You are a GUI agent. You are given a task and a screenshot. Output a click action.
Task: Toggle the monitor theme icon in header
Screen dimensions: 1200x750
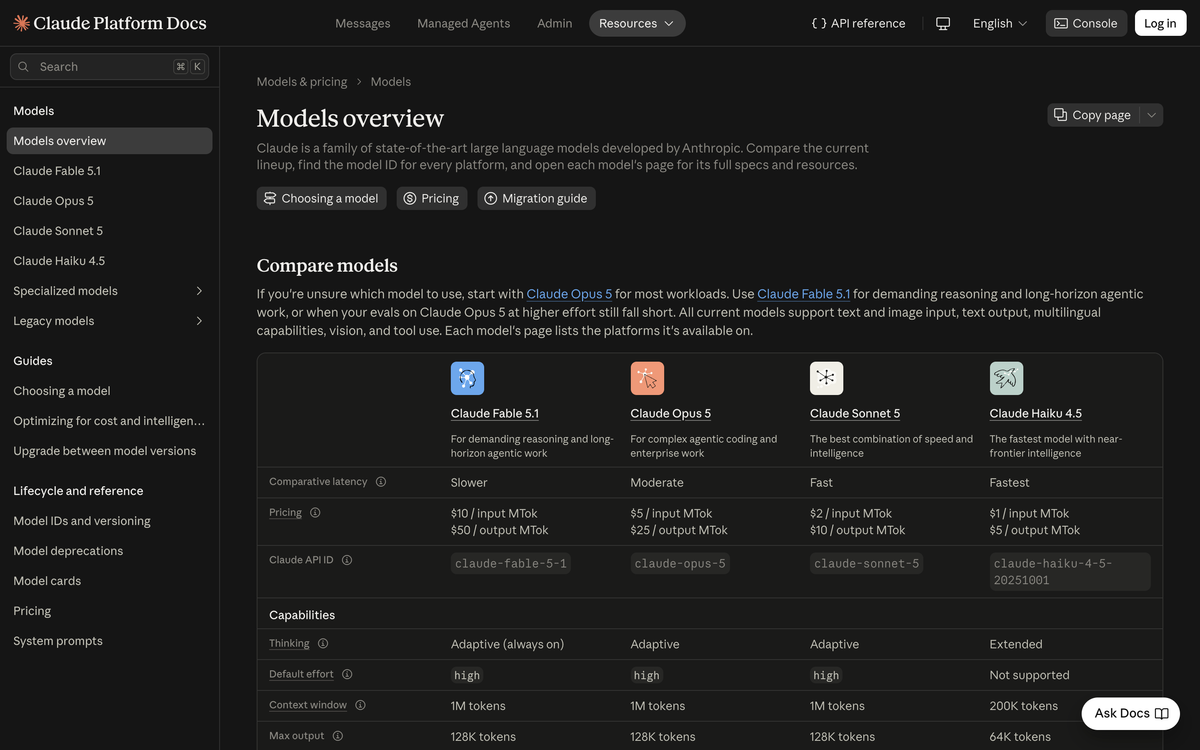click(943, 23)
